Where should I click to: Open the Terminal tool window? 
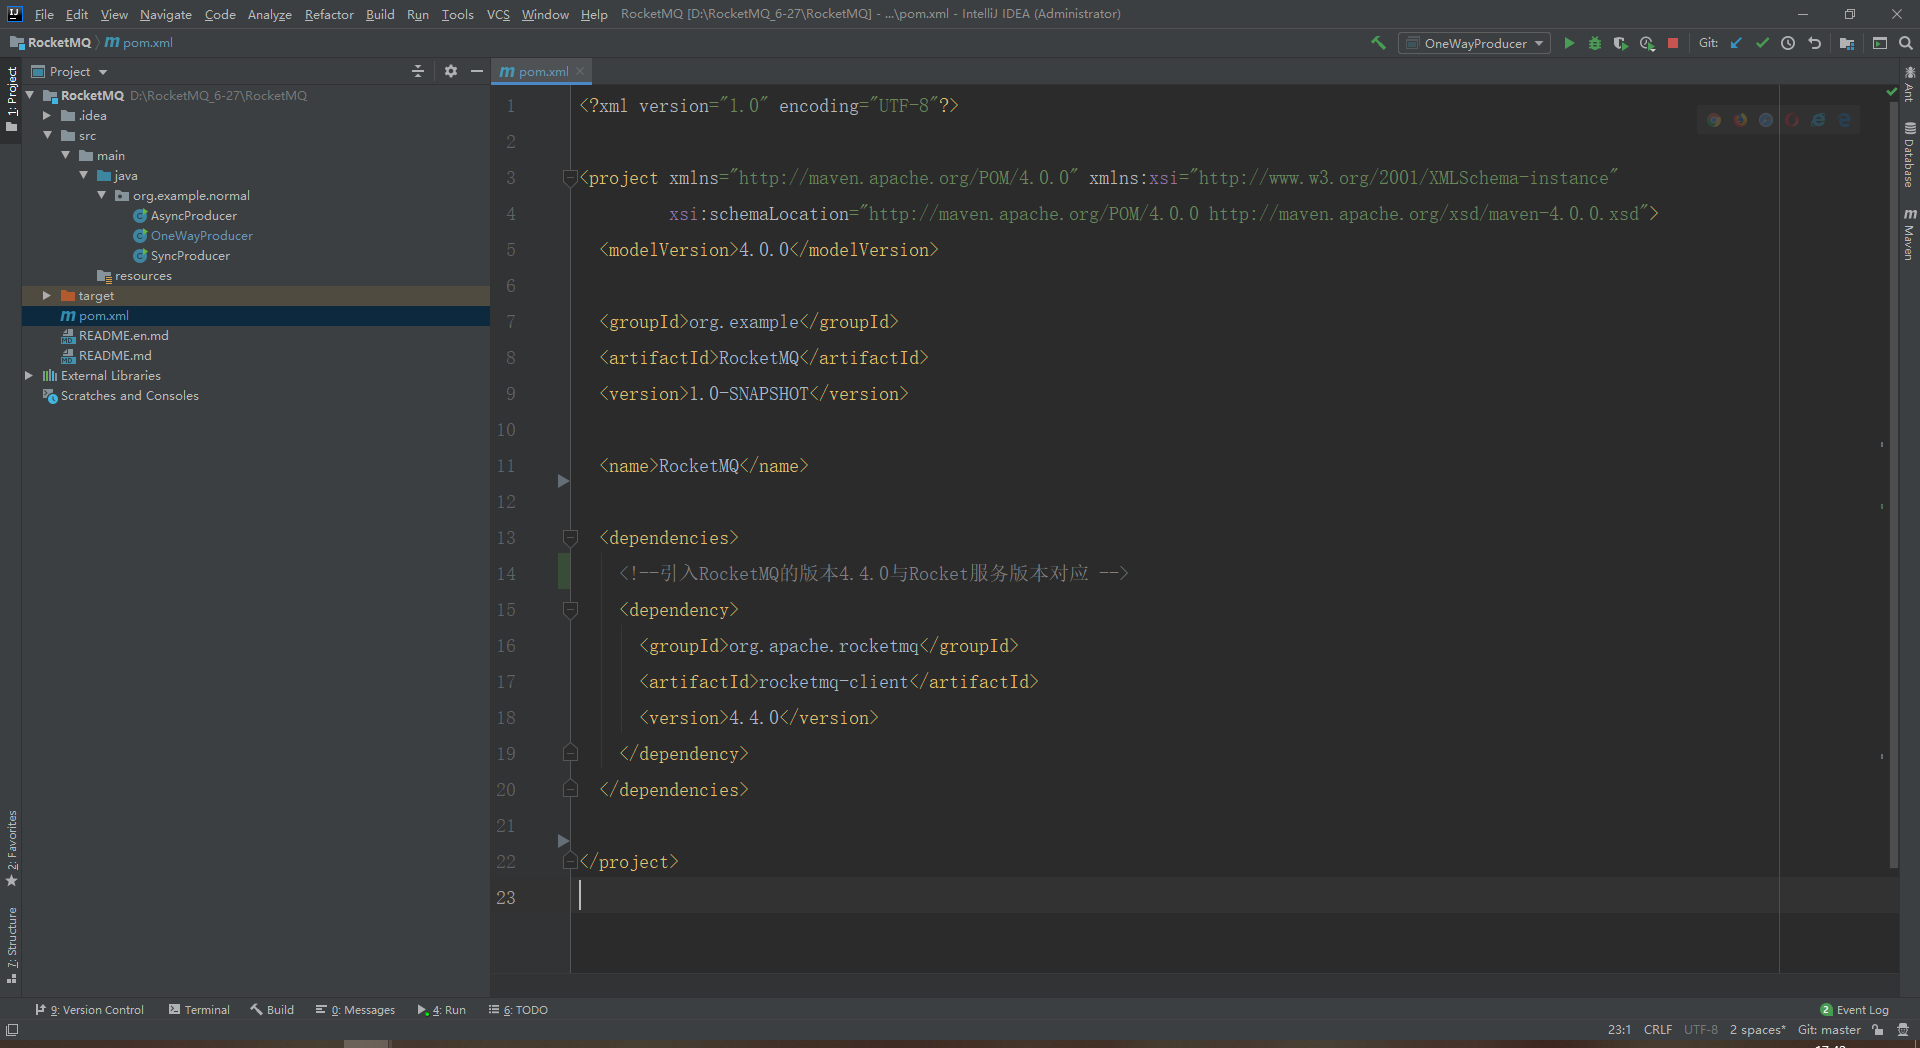[x=199, y=1010]
